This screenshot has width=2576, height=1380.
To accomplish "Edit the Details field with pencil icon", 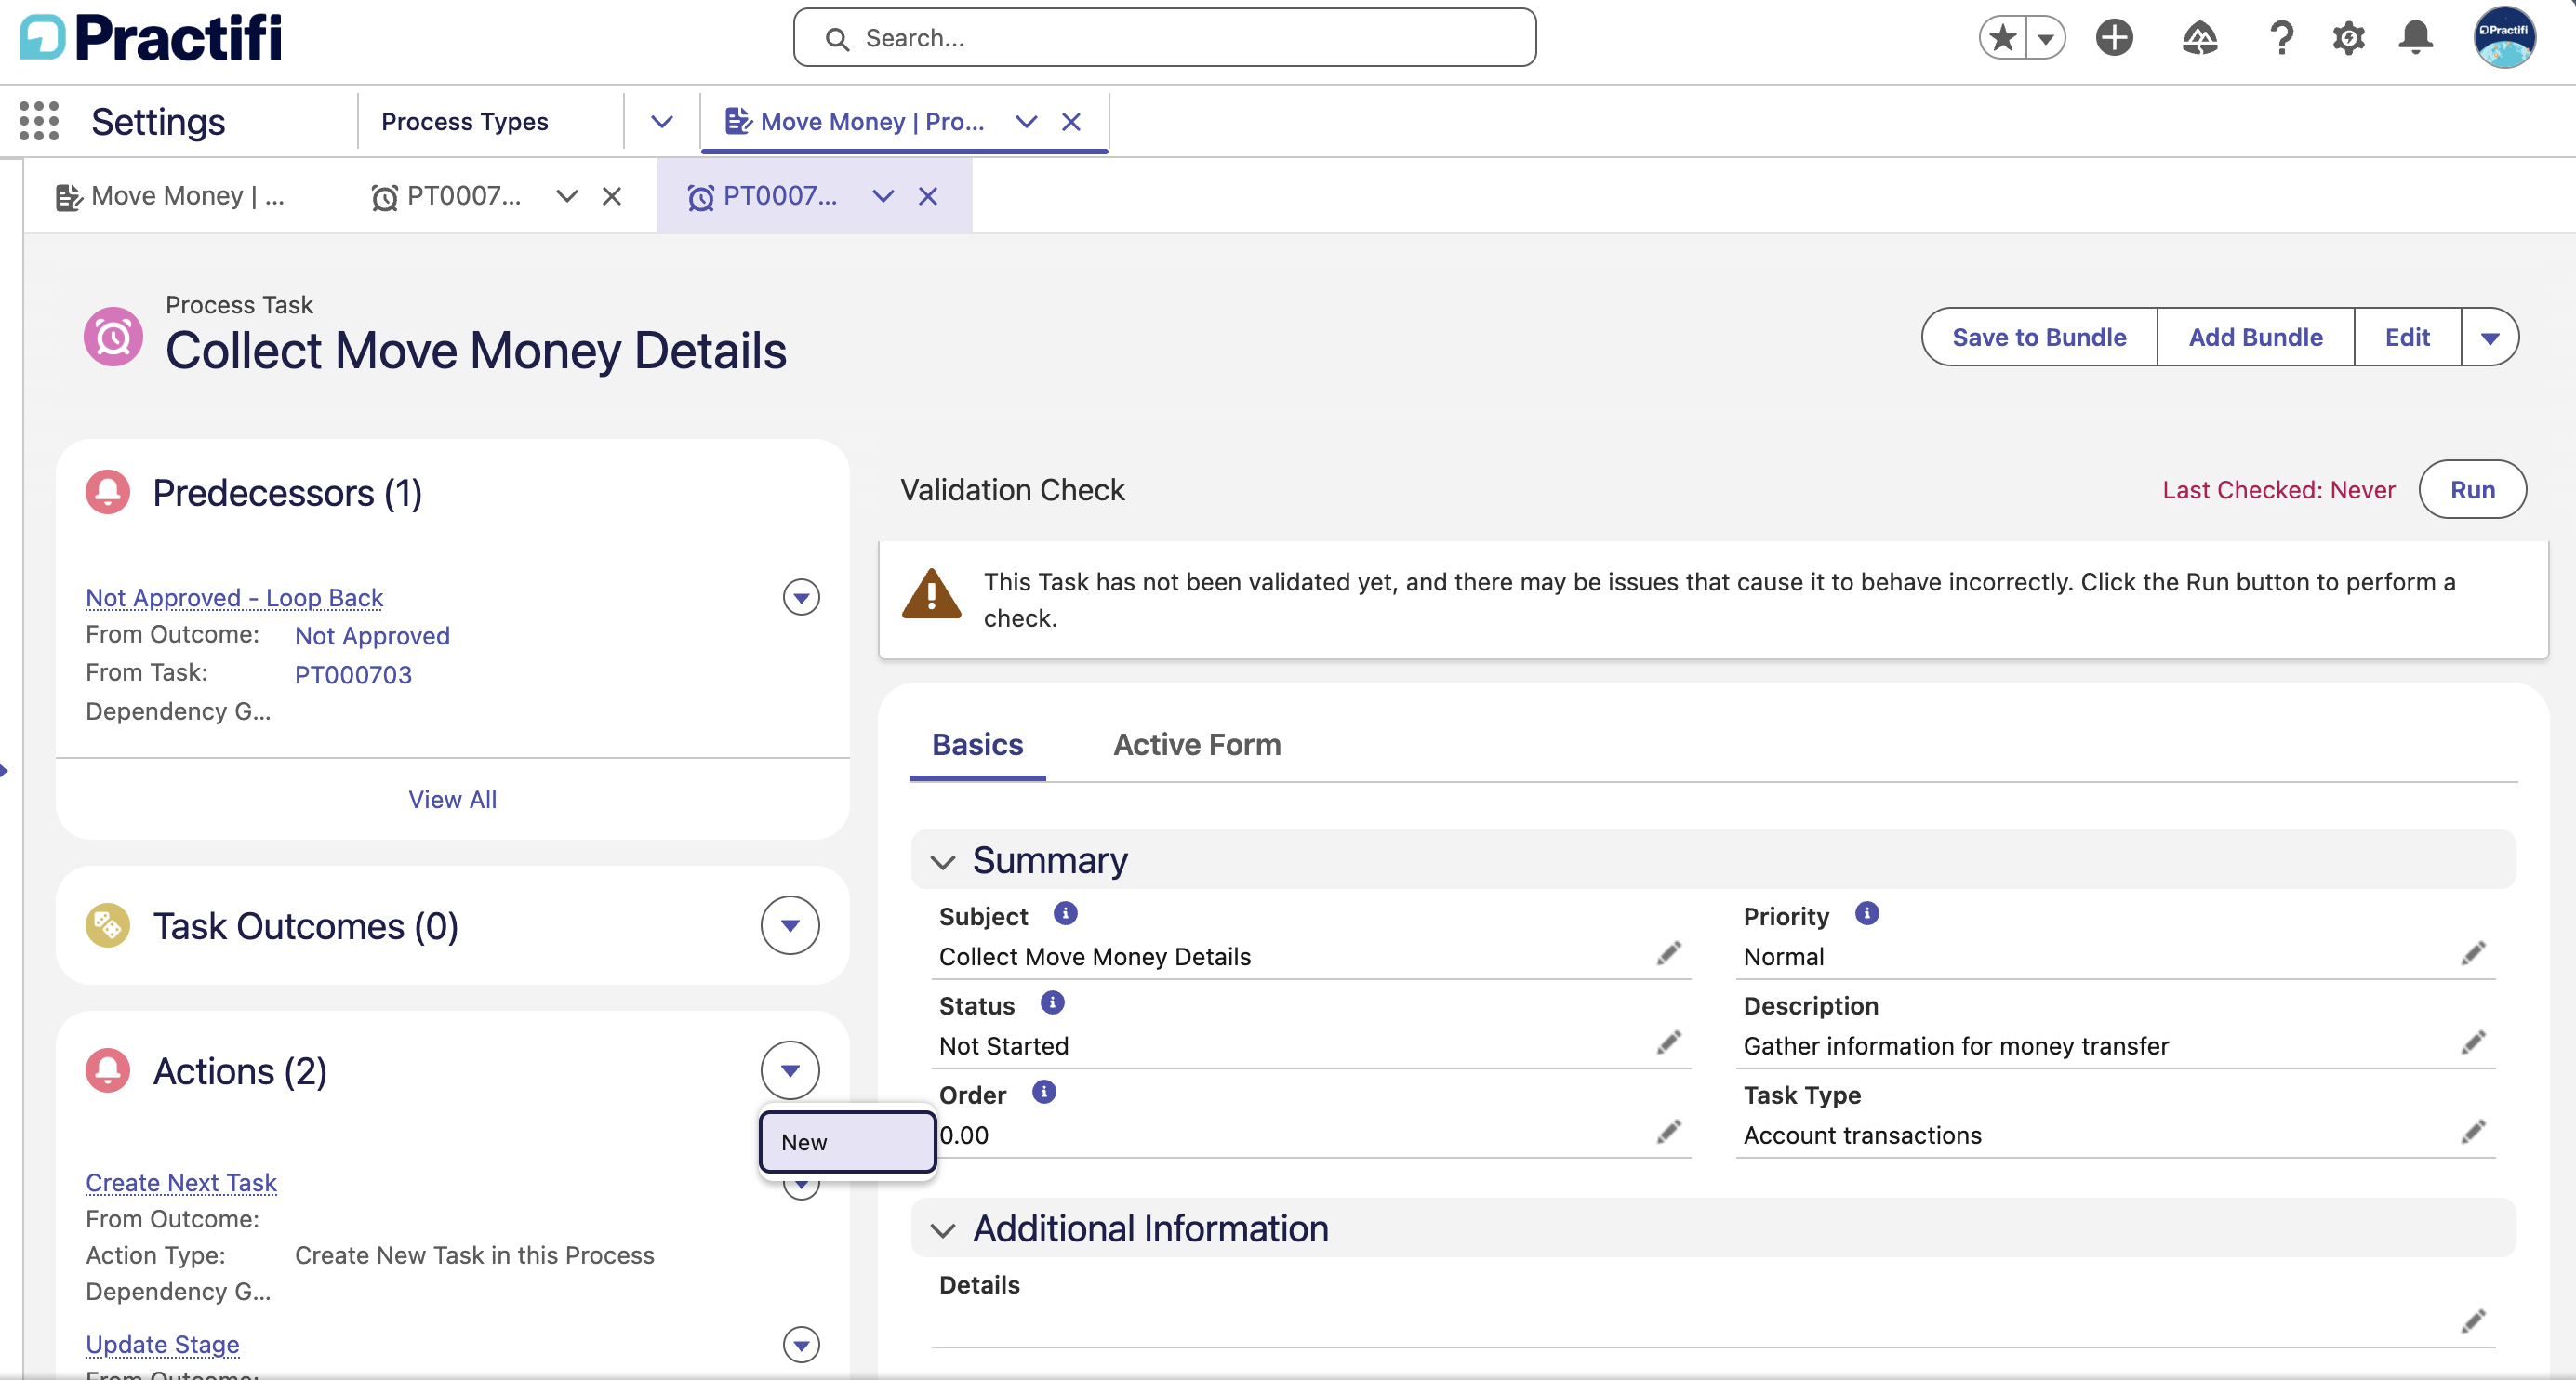I will tap(2473, 1322).
